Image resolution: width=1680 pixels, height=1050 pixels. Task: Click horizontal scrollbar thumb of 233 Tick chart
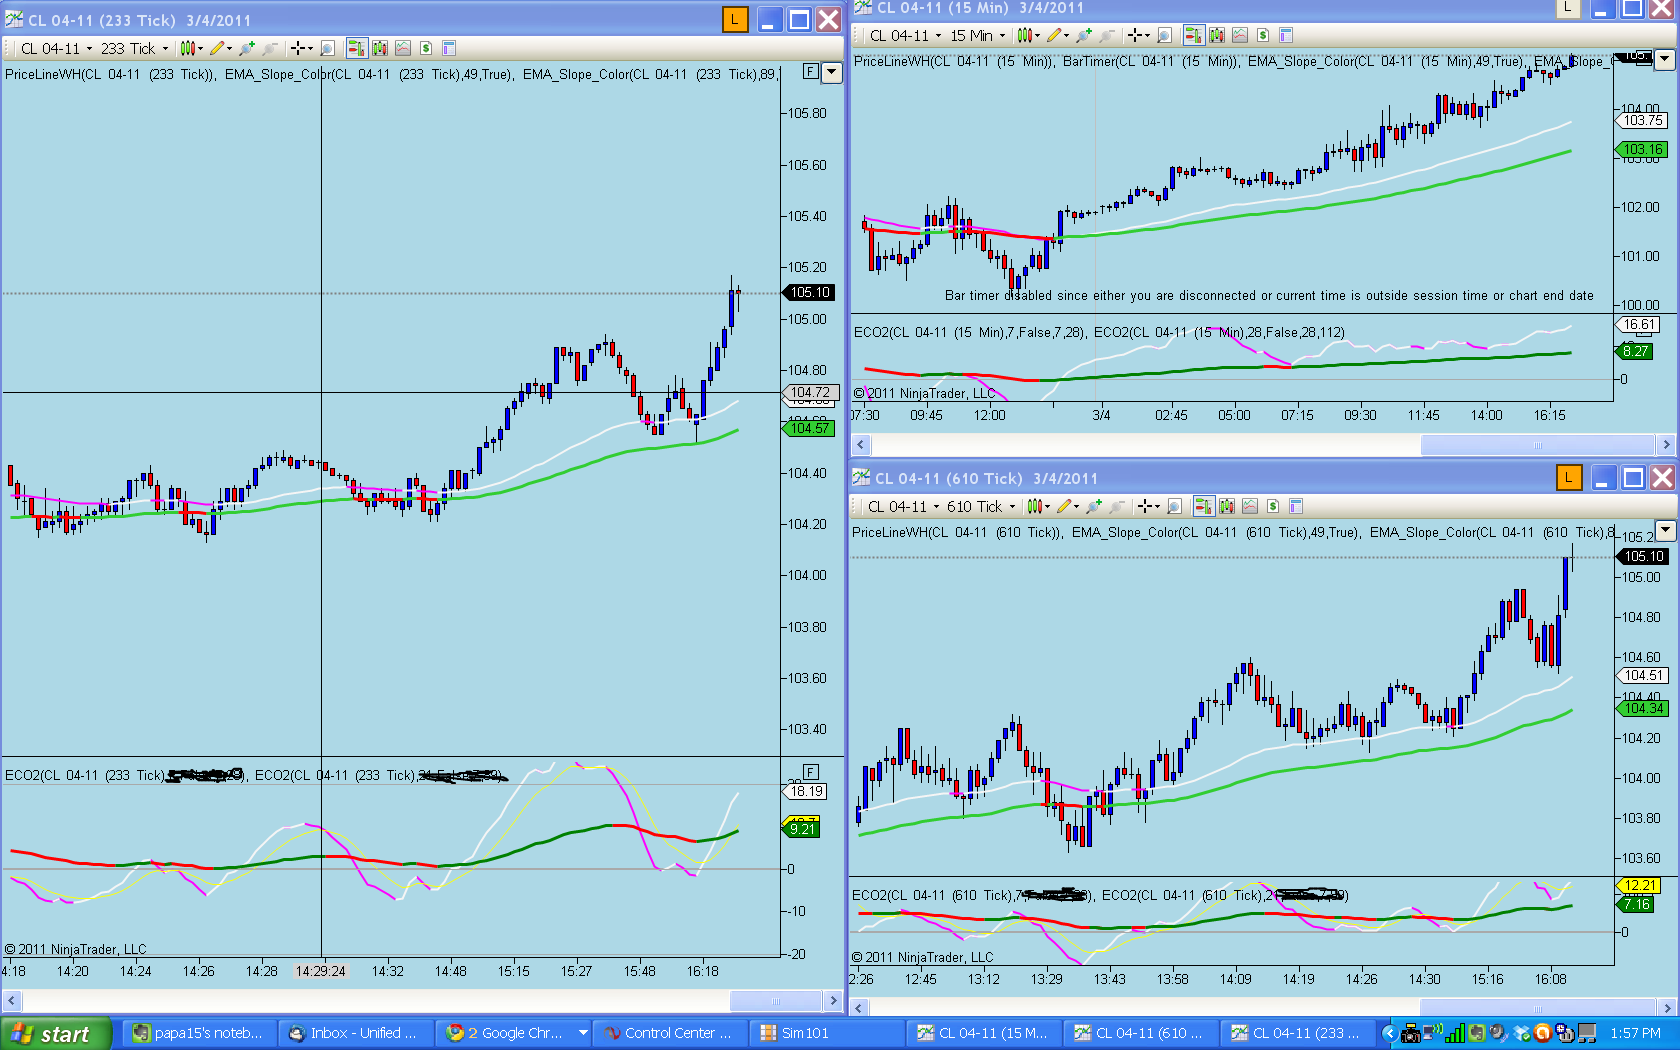click(x=776, y=1000)
